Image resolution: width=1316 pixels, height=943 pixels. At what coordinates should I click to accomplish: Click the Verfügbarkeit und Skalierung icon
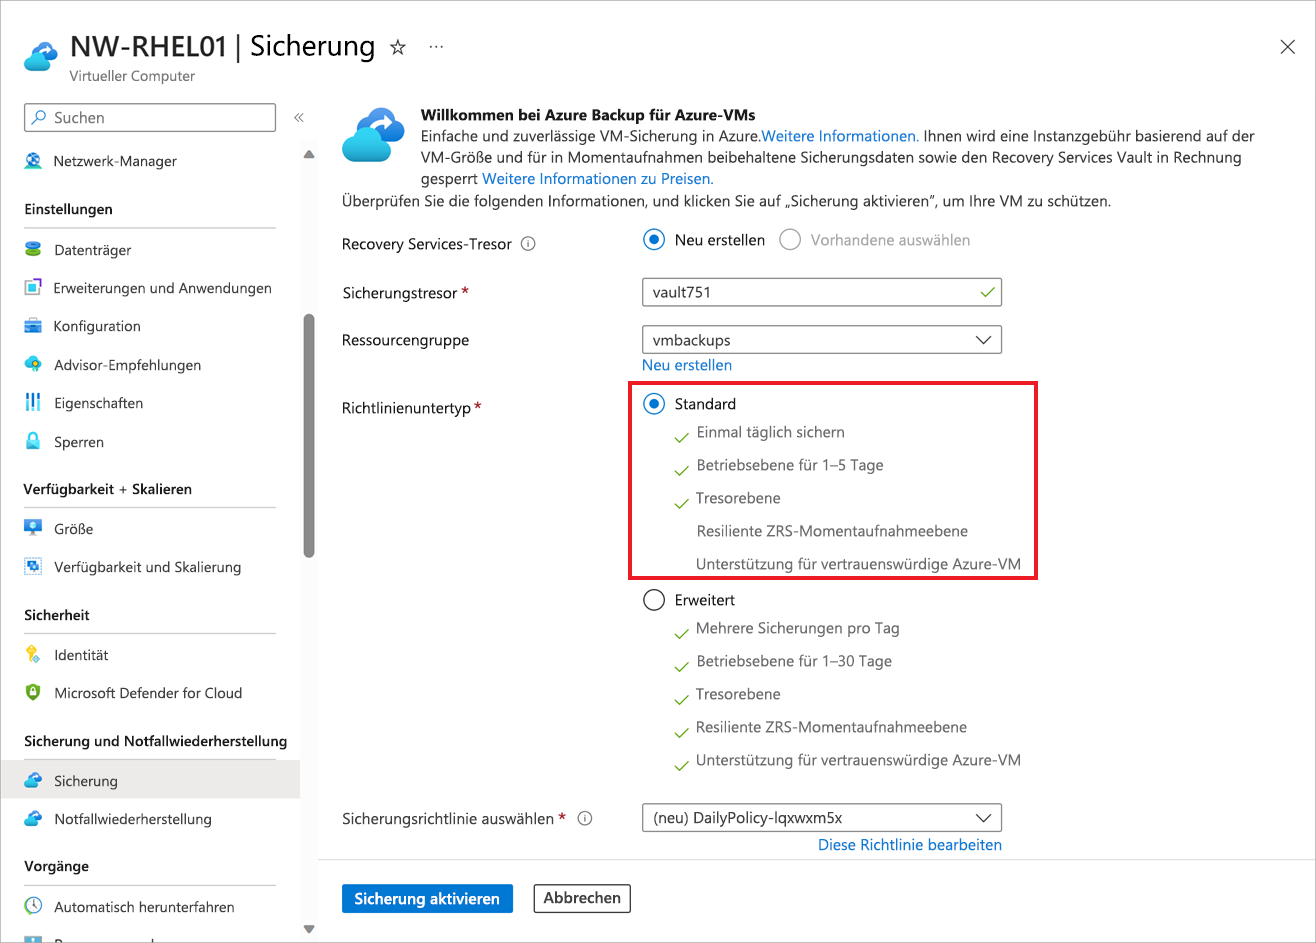33,567
